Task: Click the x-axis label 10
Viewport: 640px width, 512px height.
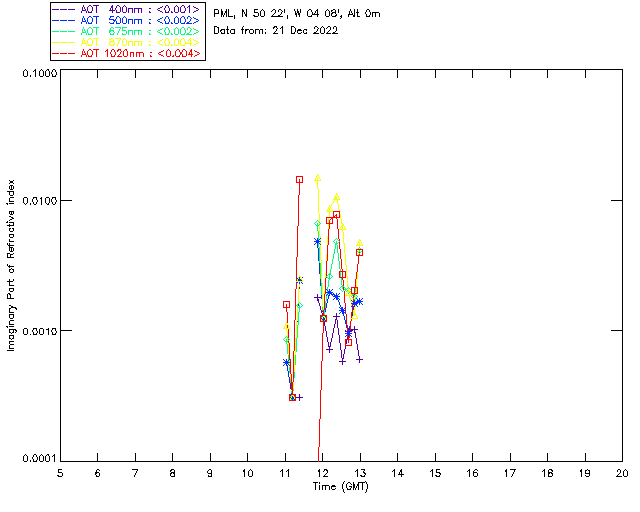Action: pyautogui.click(x=248, y=473)
